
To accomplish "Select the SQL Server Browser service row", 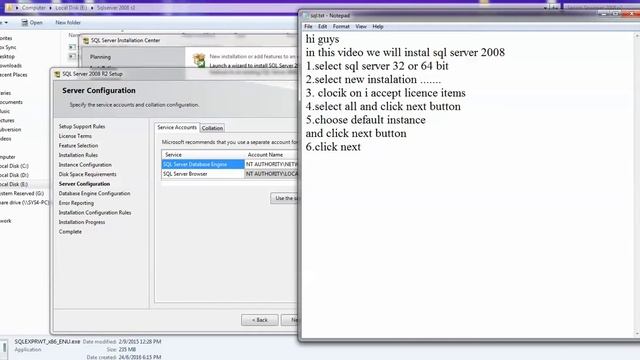I will coord(203,174).
